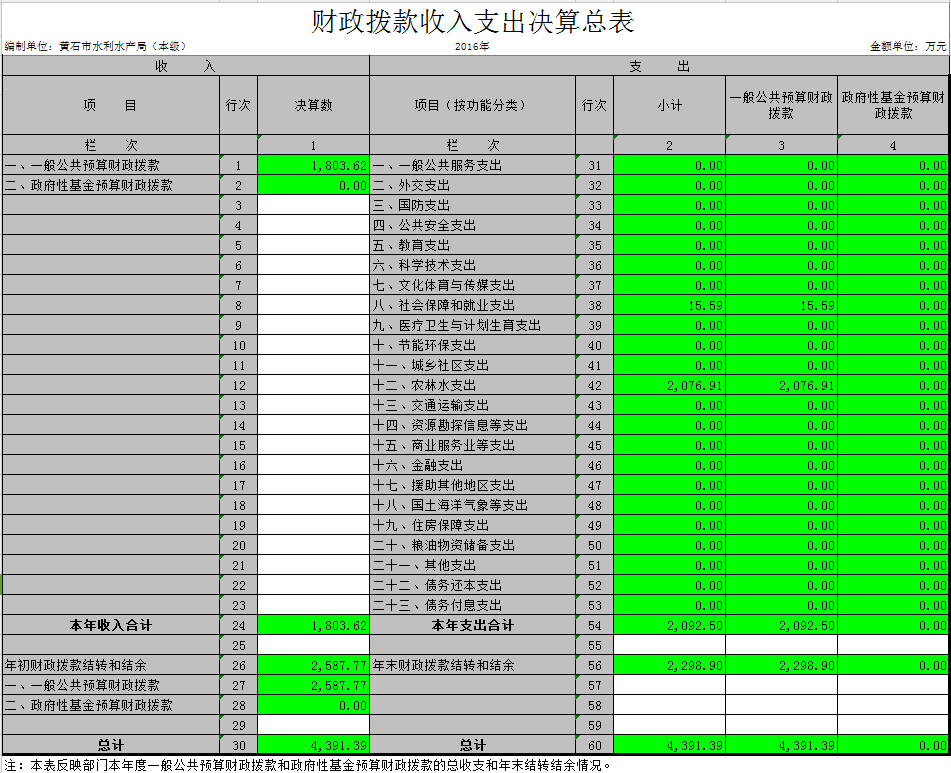Click 2,076.91 in the 小计 column

pos(670,386)
